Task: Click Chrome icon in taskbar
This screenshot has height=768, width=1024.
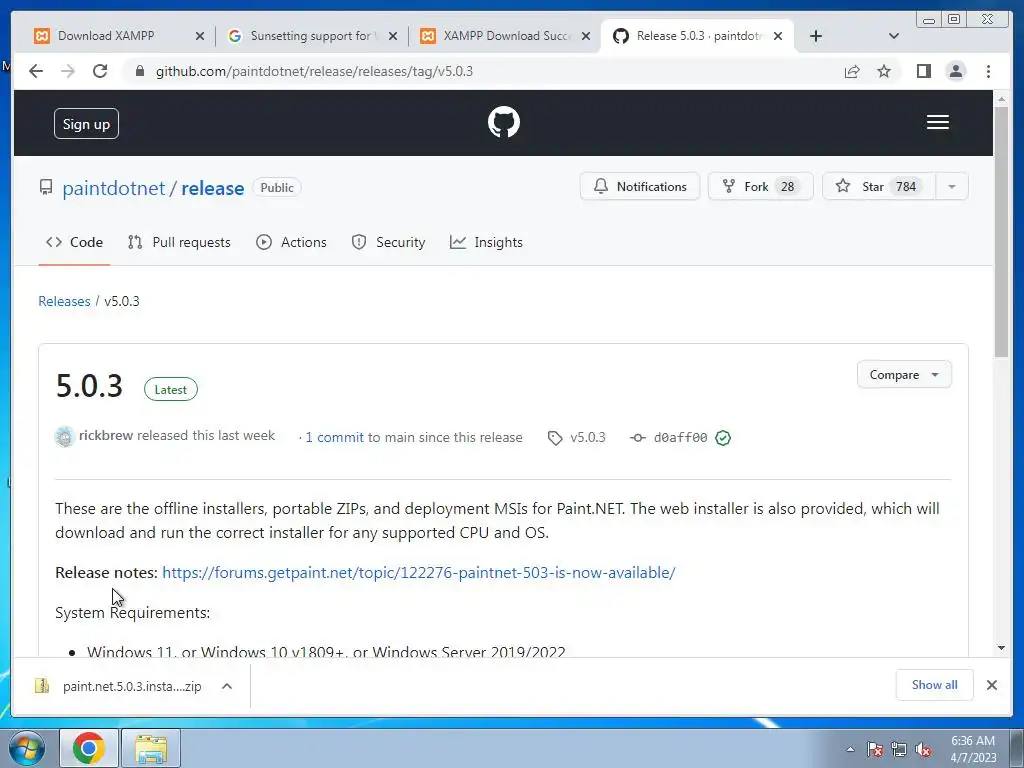Action: pos(89,748)
